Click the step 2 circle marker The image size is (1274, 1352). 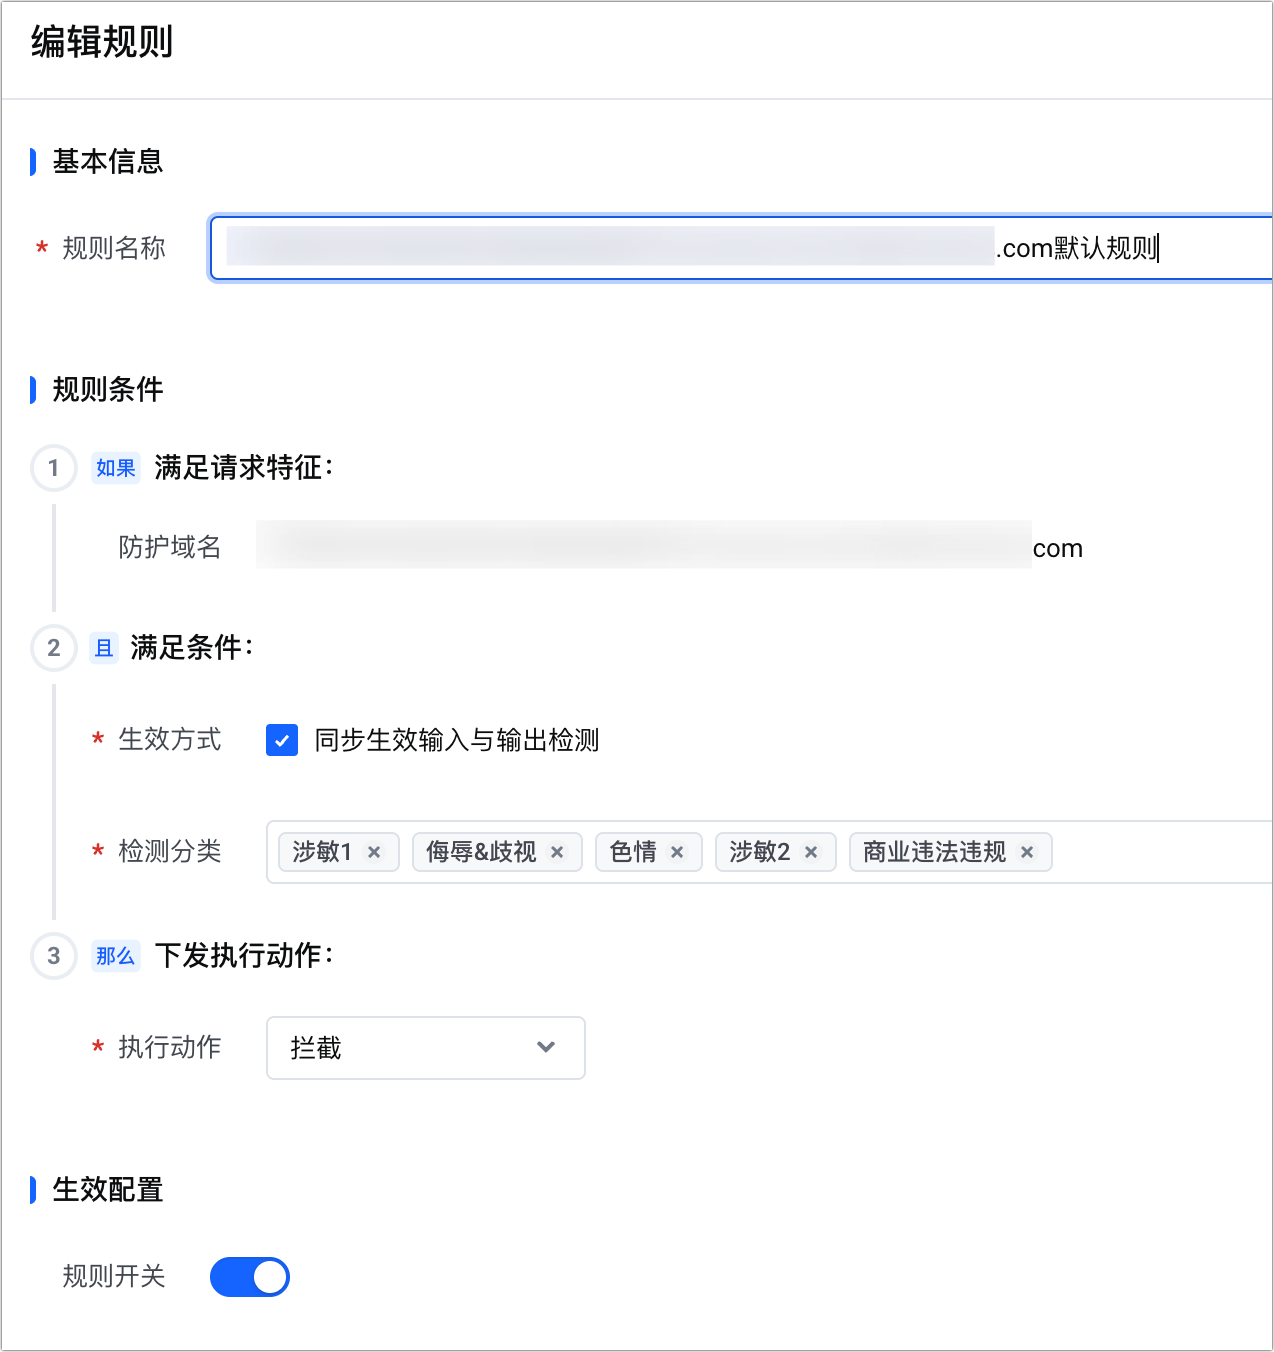click(54, 648)
